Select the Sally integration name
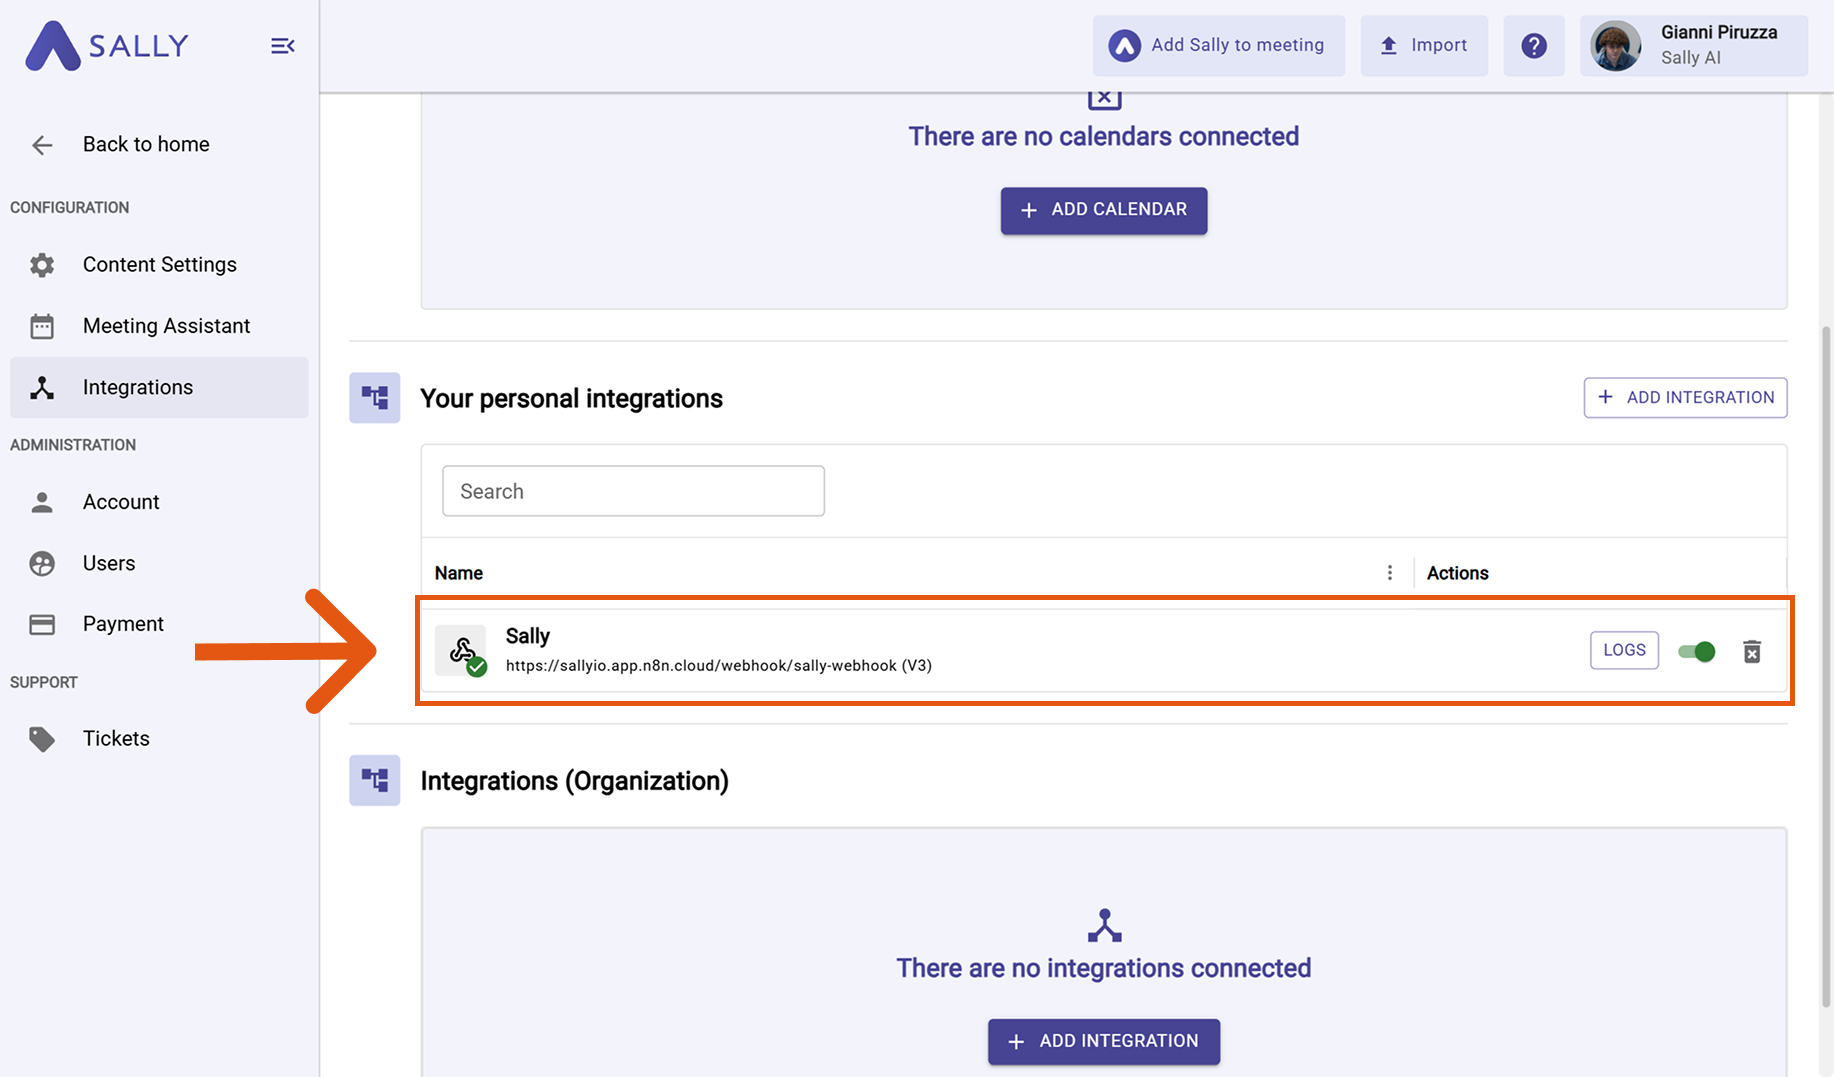The image size is (1834, 1077). click(528, 636)
